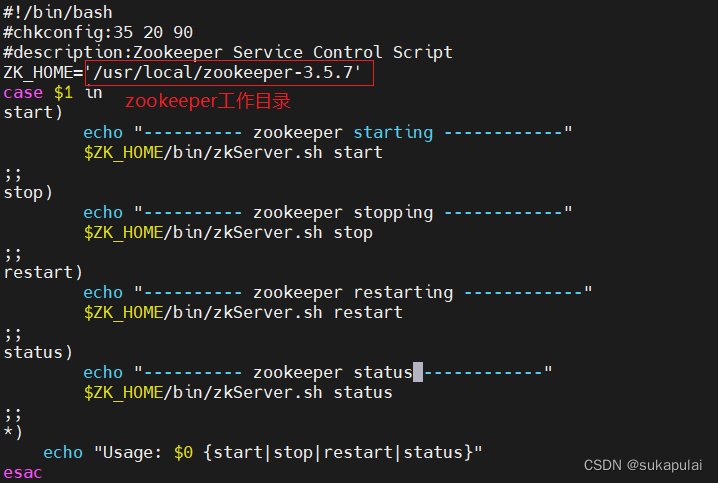Click the ZK_HOME variable name
The height and width of the screenshot is (483, 718).
tap(38, 73)
